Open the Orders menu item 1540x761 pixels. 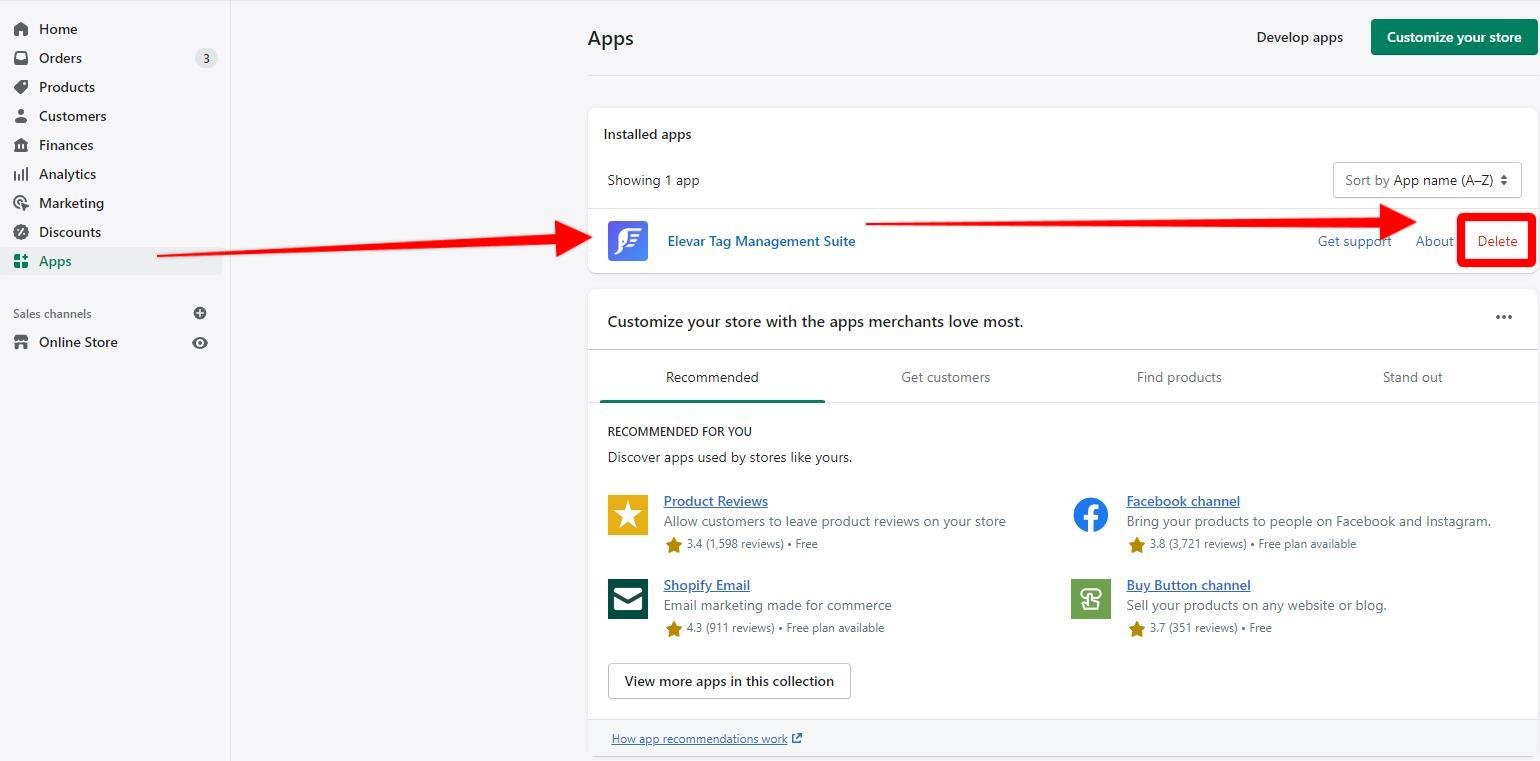coord(60,58)
